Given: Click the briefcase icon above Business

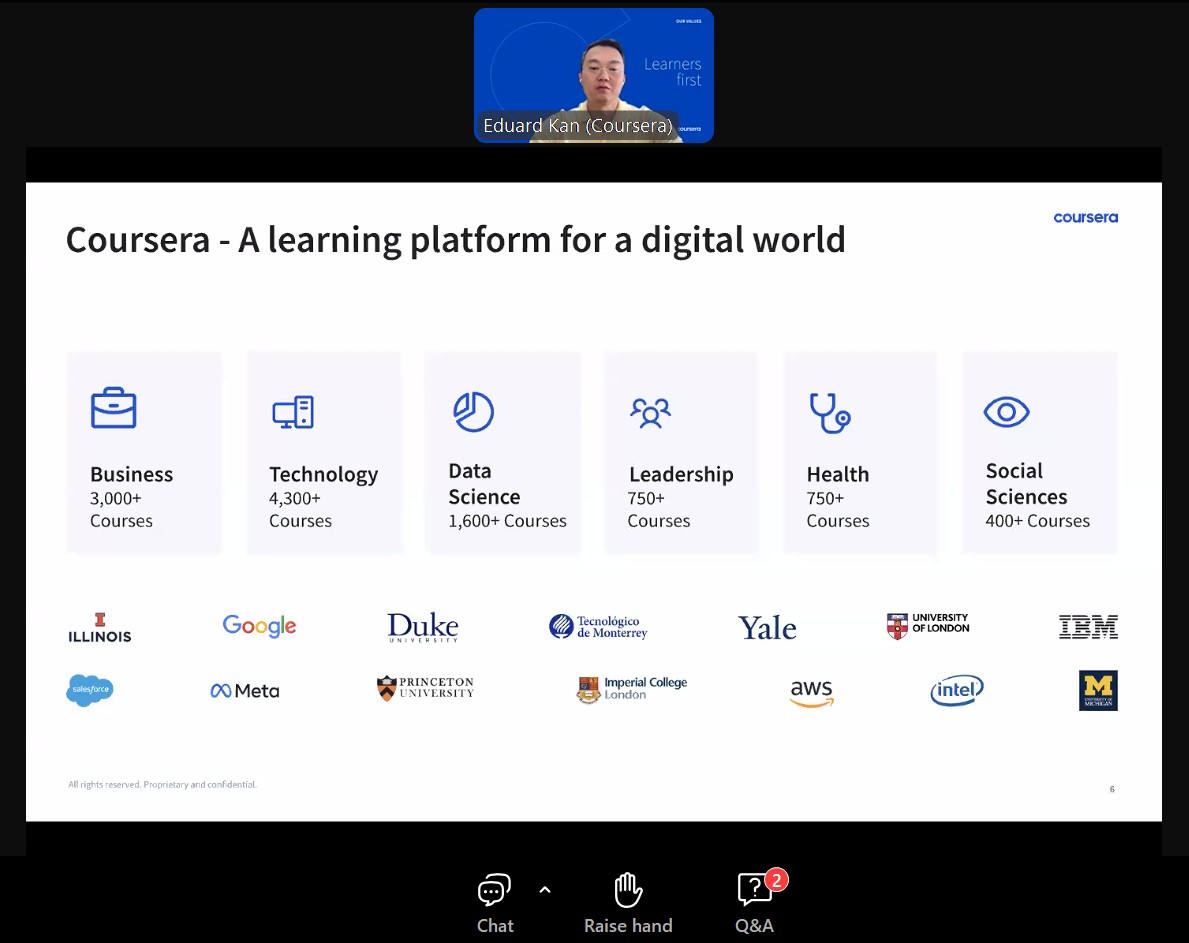Looking at the screenshot, I should pos(114,408).
